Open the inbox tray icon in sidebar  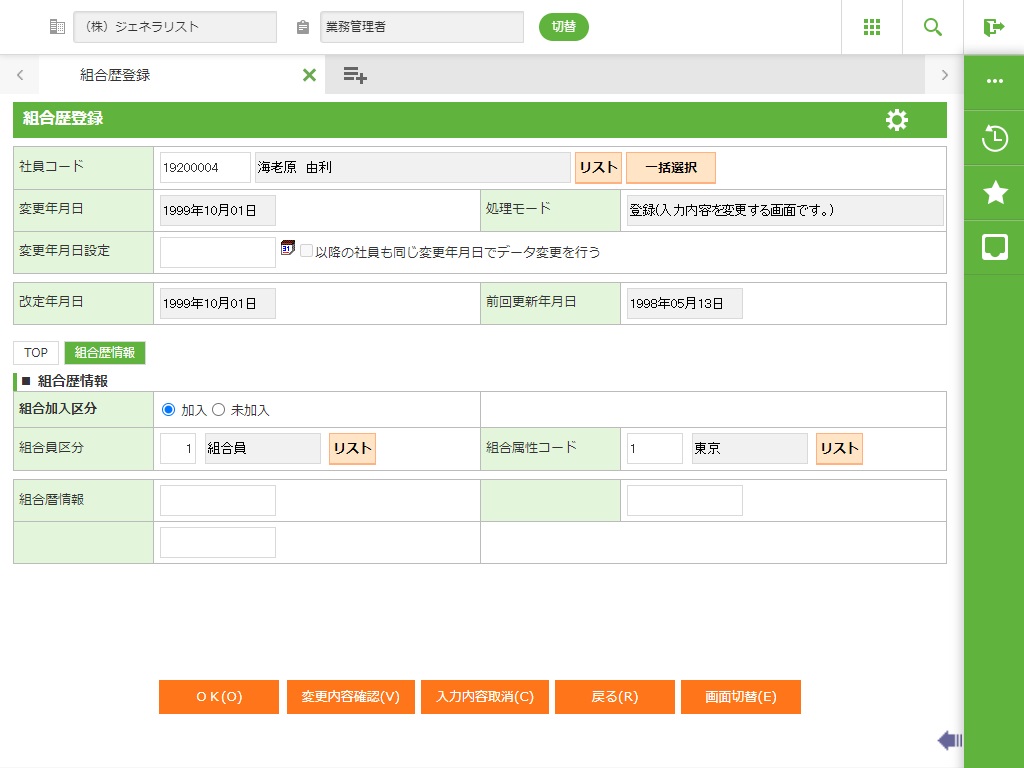994,247
